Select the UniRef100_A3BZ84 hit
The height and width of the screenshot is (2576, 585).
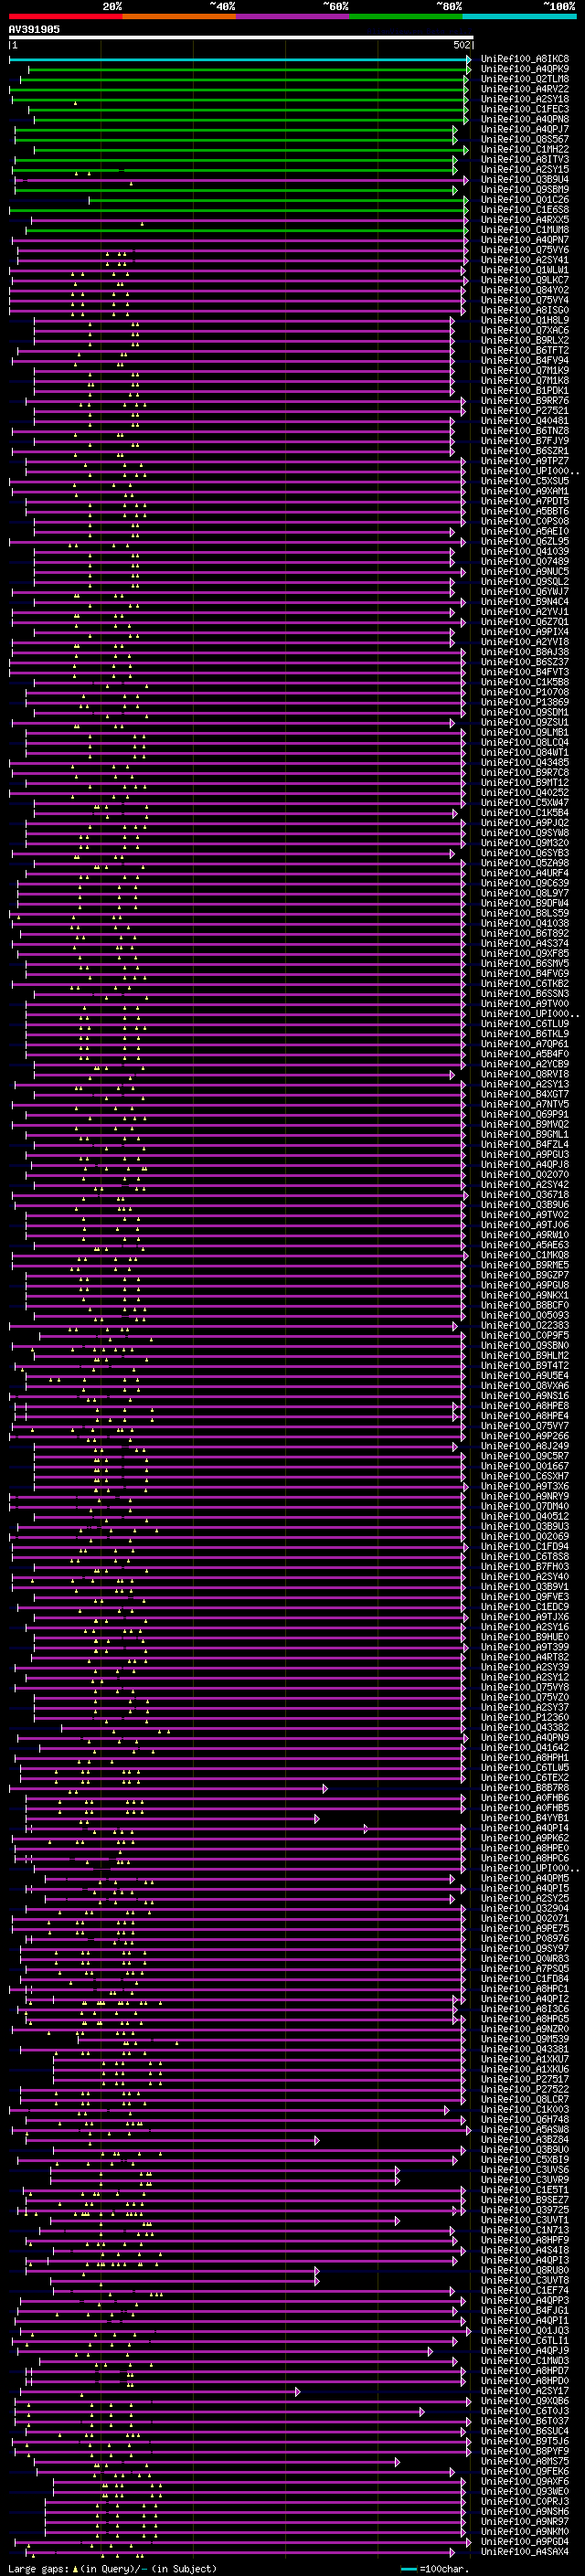click(x=525, y=2140)
